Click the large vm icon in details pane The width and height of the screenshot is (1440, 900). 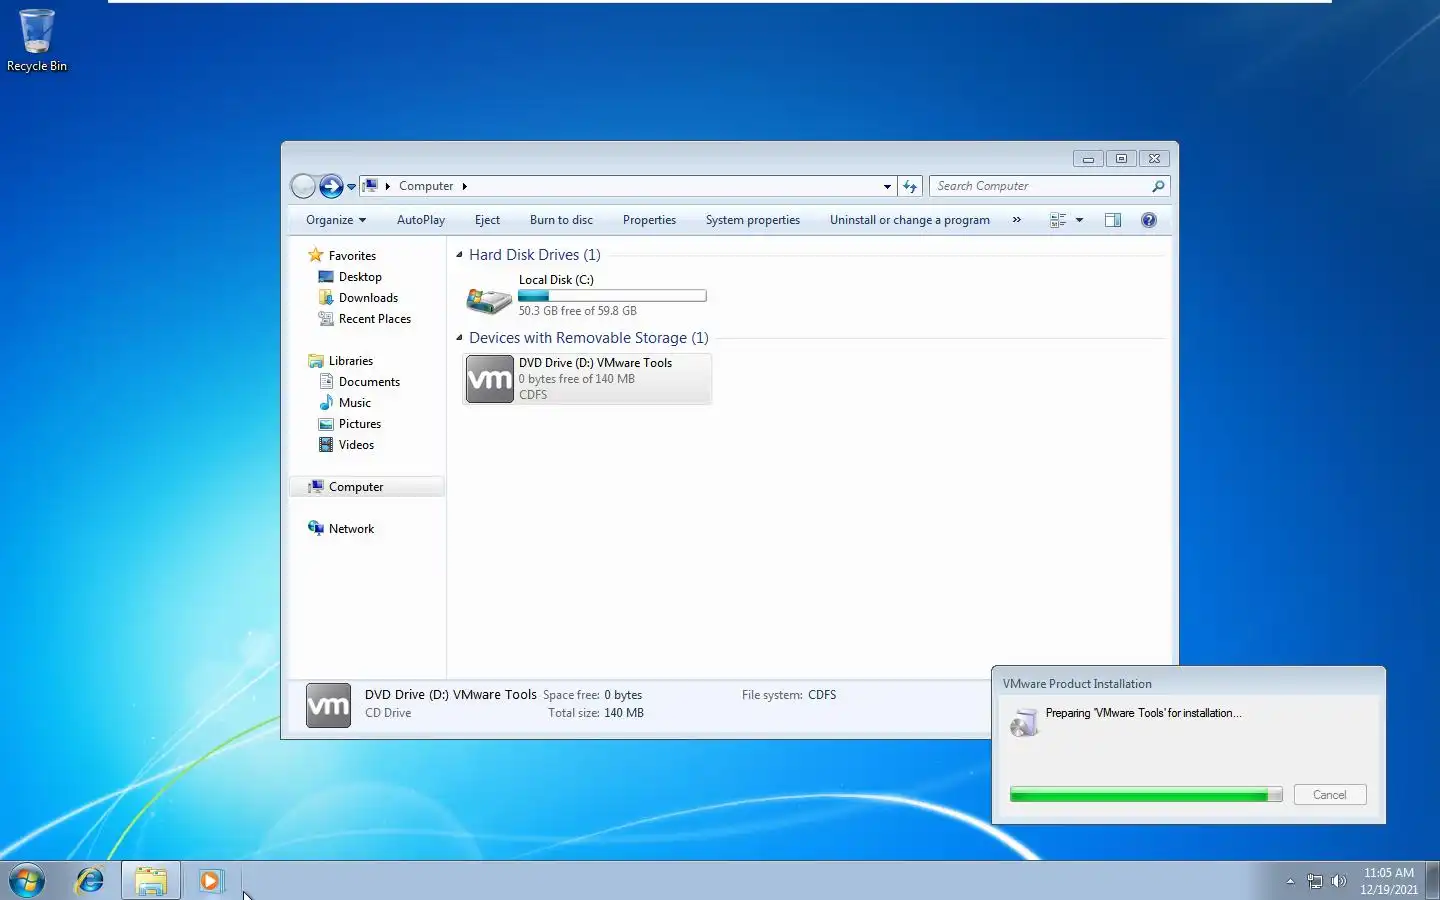coord(328,705)
